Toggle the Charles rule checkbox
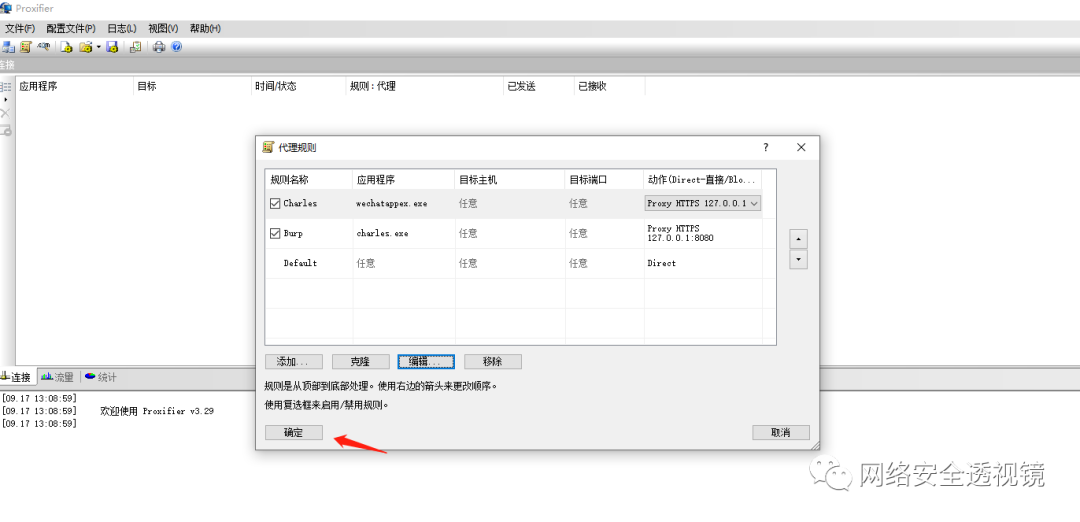The height and width of the screenshot is (522, 1080). [x=275, y=204]
